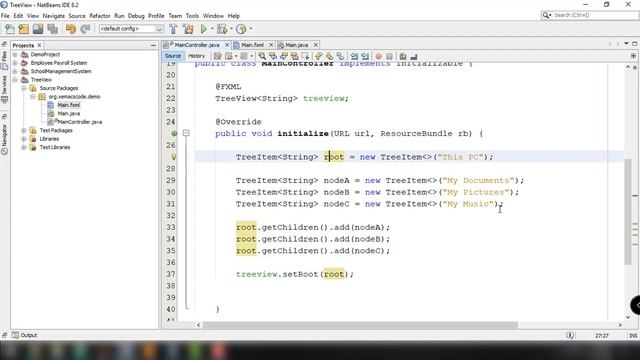
Task: Click the New Project toolbar icon
Action: [x=24, y=29]
